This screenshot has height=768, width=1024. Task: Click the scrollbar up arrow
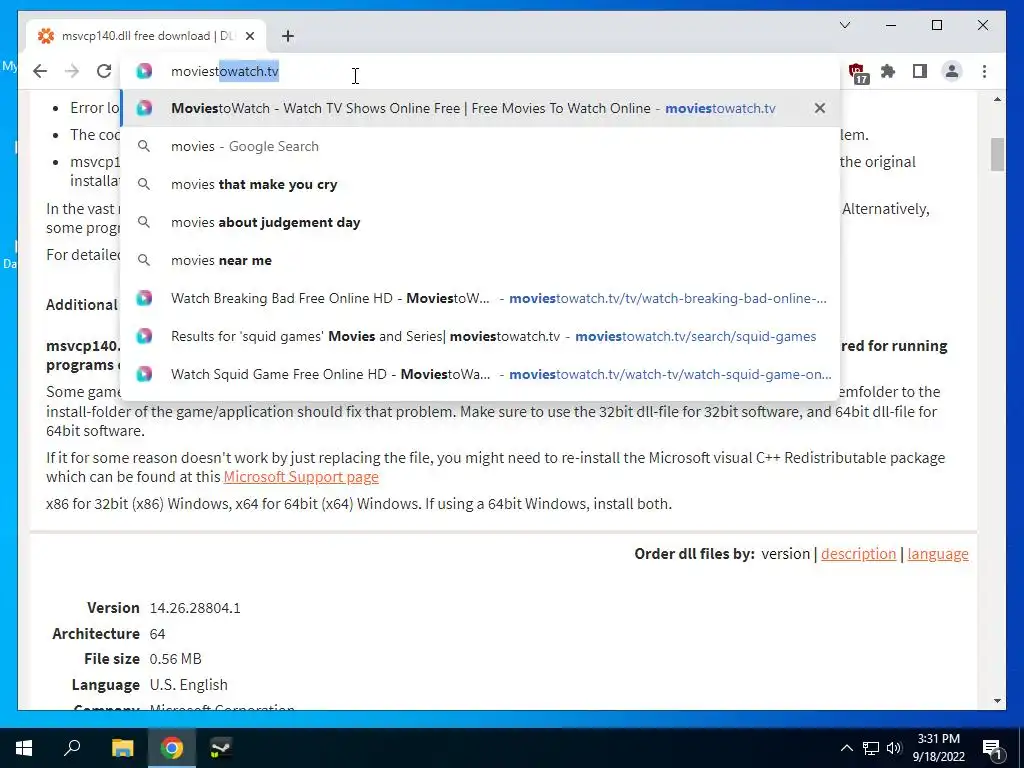(x=997, y=99)
